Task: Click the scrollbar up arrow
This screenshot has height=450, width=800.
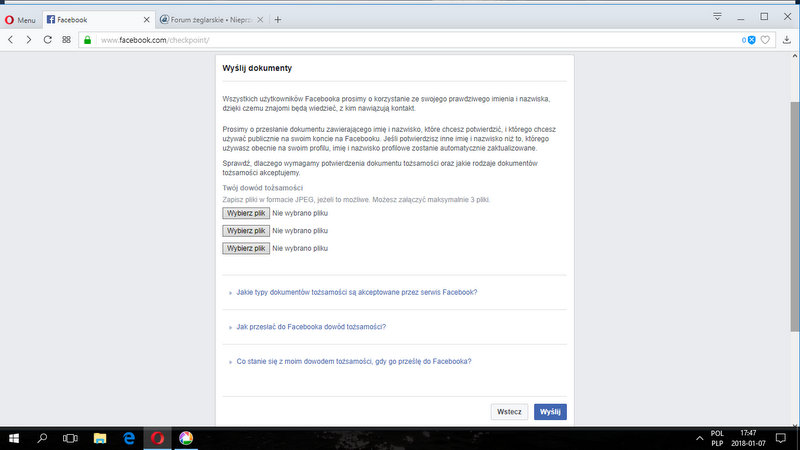Action: click(x=795, y=56)
